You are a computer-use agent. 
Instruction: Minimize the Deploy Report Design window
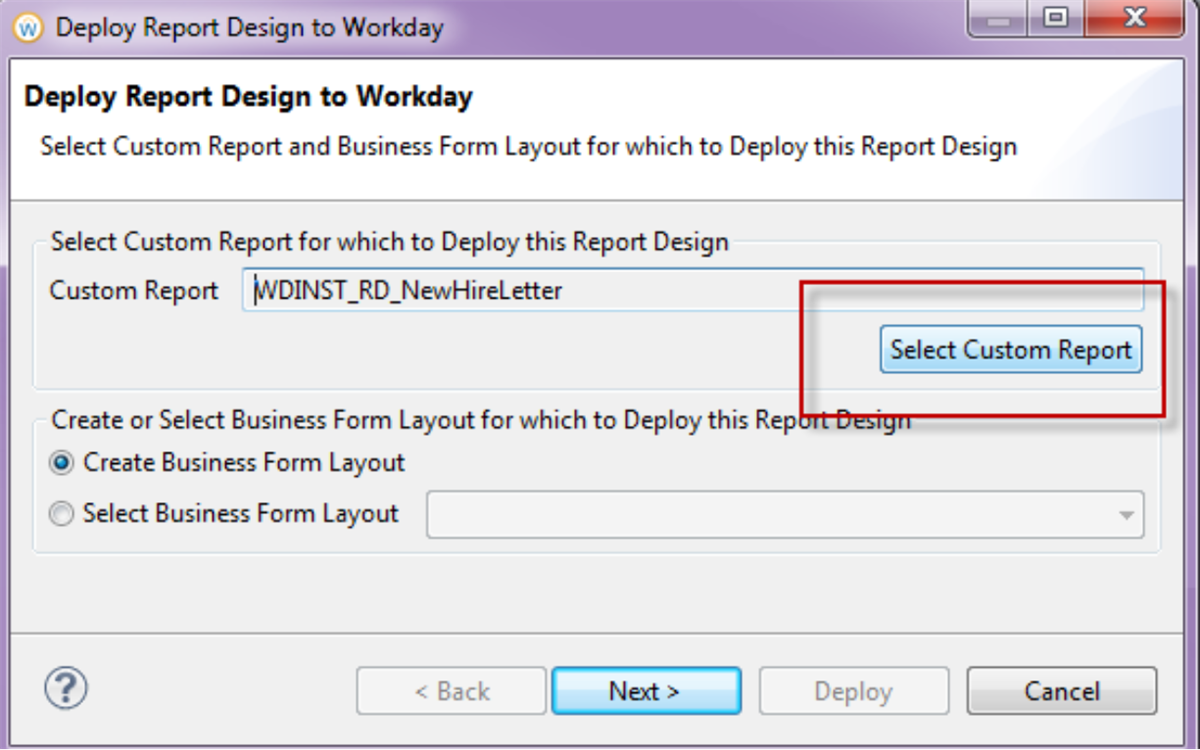996,18
